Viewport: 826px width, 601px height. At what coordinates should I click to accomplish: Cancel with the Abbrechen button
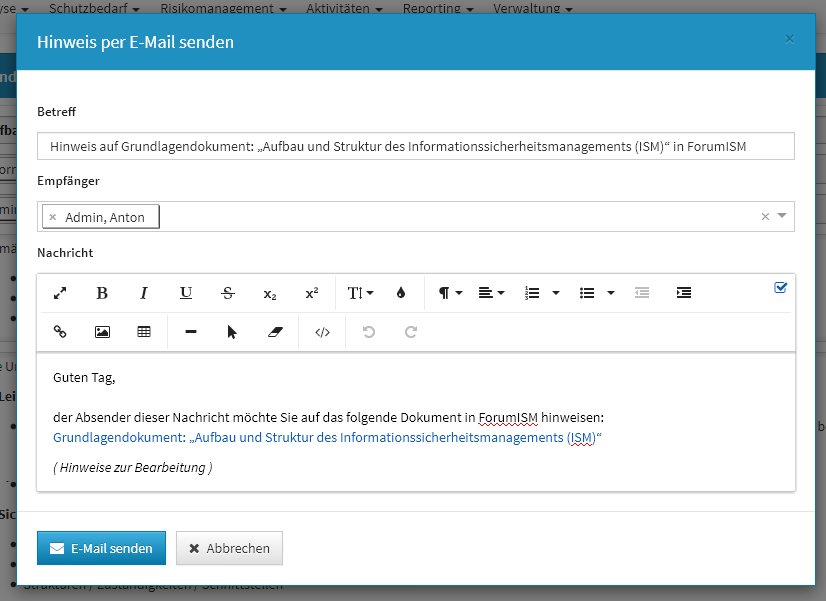click(x=229, y=548)
